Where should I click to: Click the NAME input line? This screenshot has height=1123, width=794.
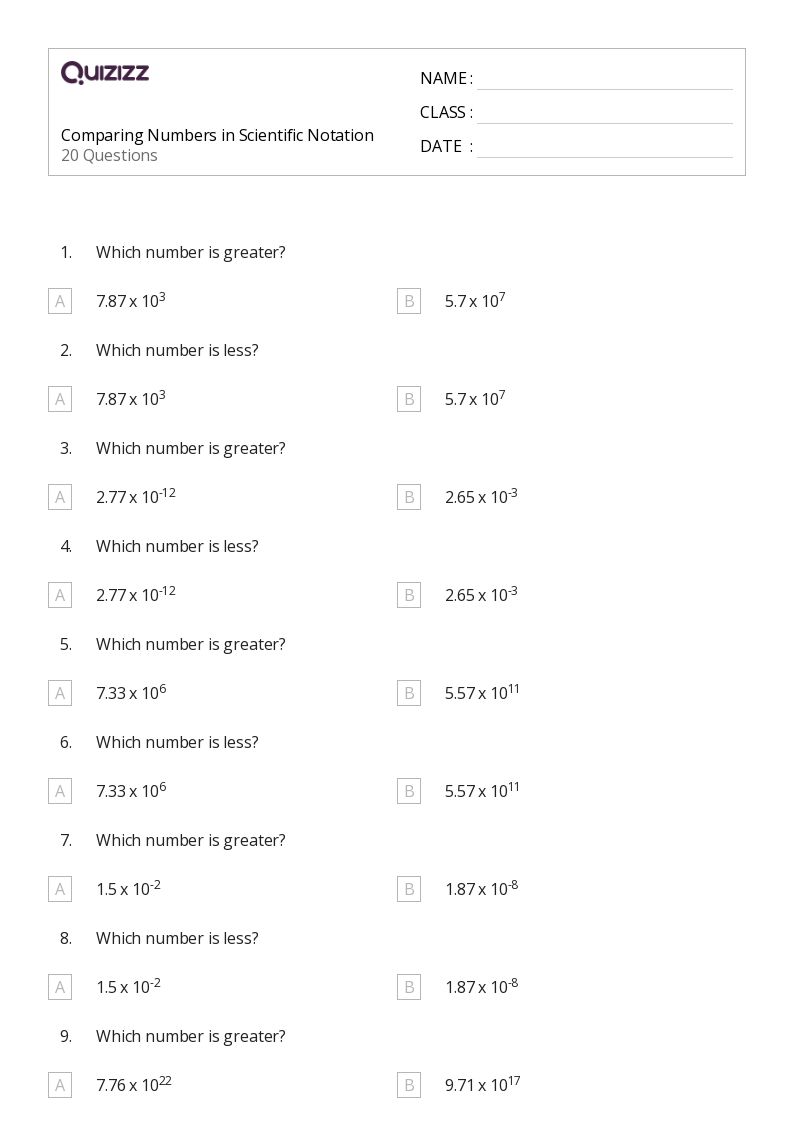[x=604, y=79]
